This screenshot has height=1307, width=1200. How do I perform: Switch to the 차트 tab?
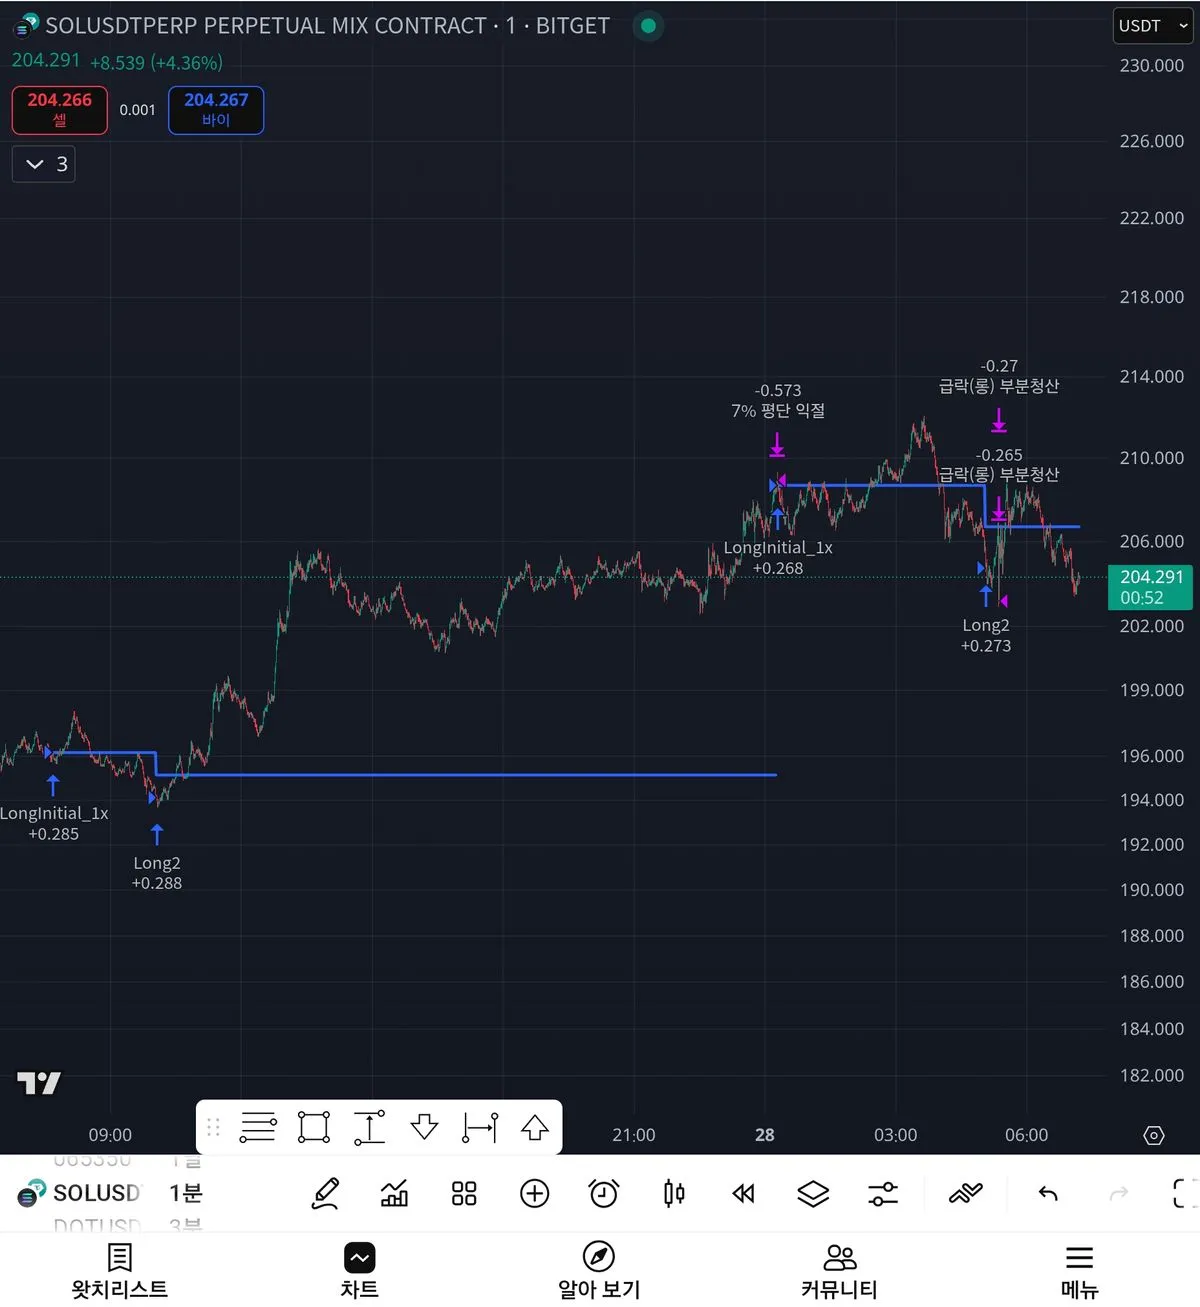[x=359, y=1270]
